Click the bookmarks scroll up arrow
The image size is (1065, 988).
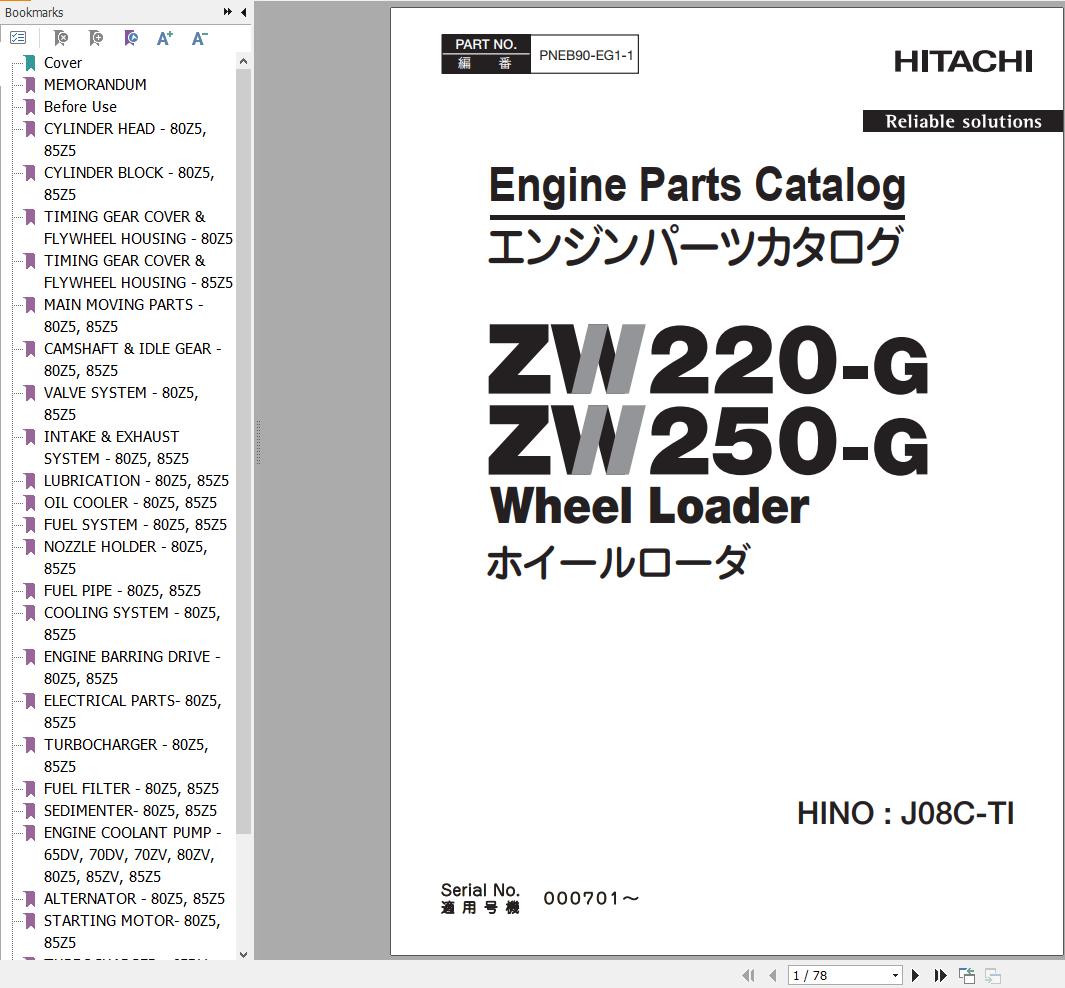coord(243,61)
